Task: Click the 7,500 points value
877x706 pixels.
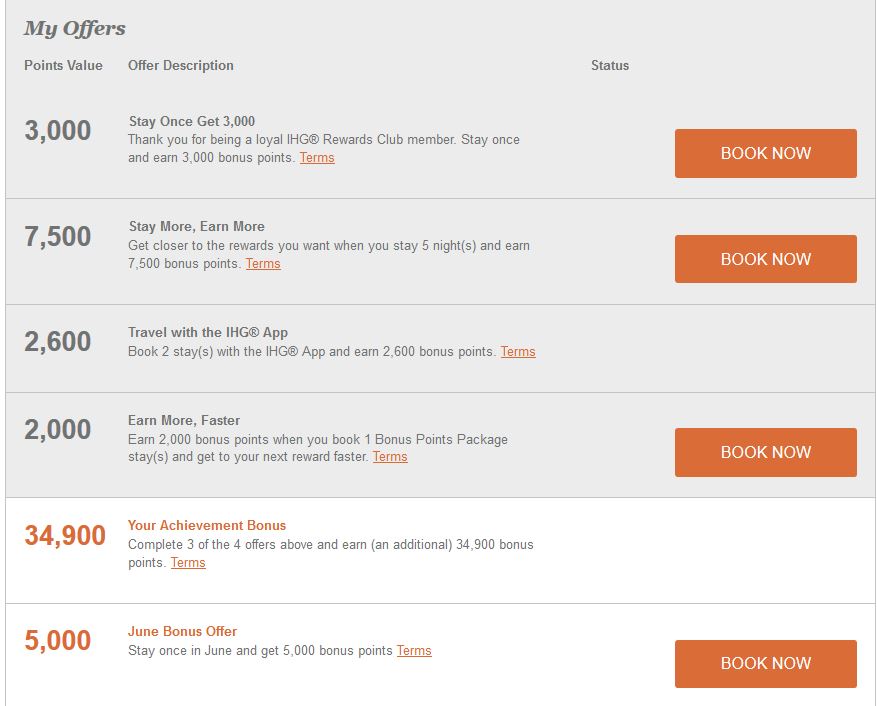Action: coord(58,236)
